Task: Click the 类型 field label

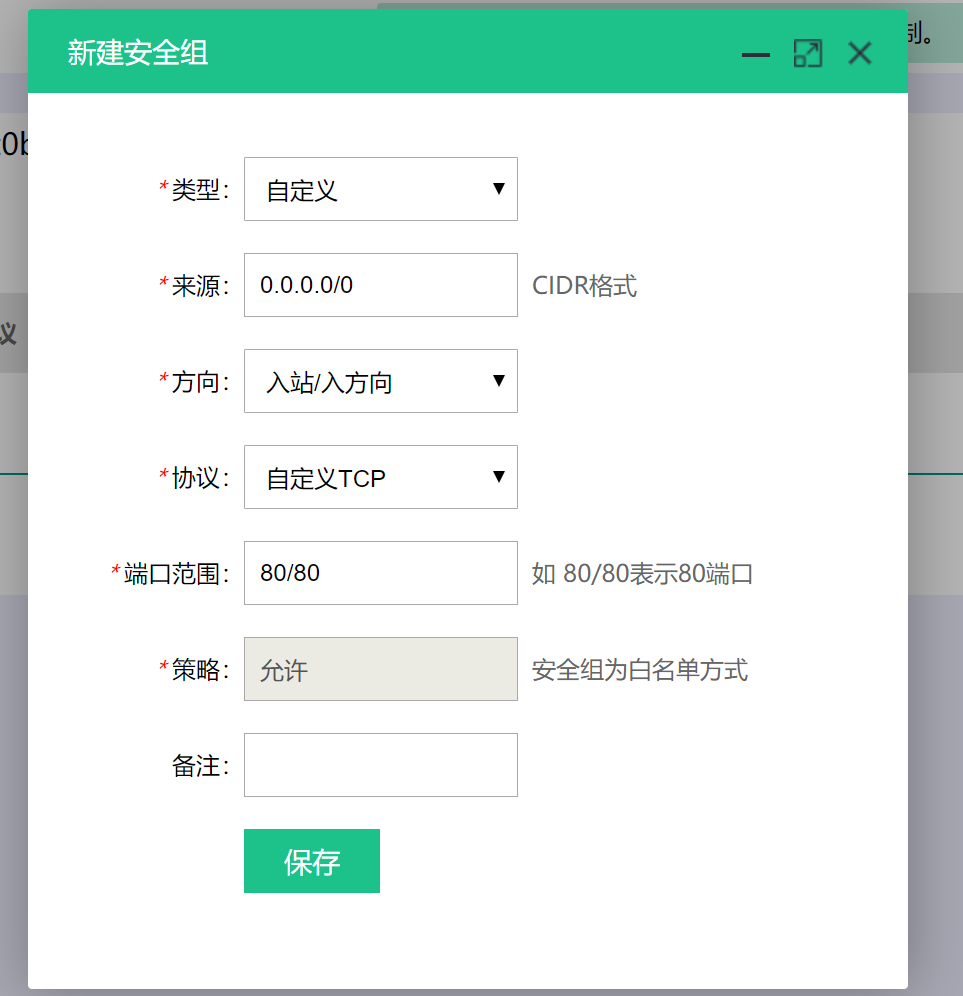Action: pos(194,190)
